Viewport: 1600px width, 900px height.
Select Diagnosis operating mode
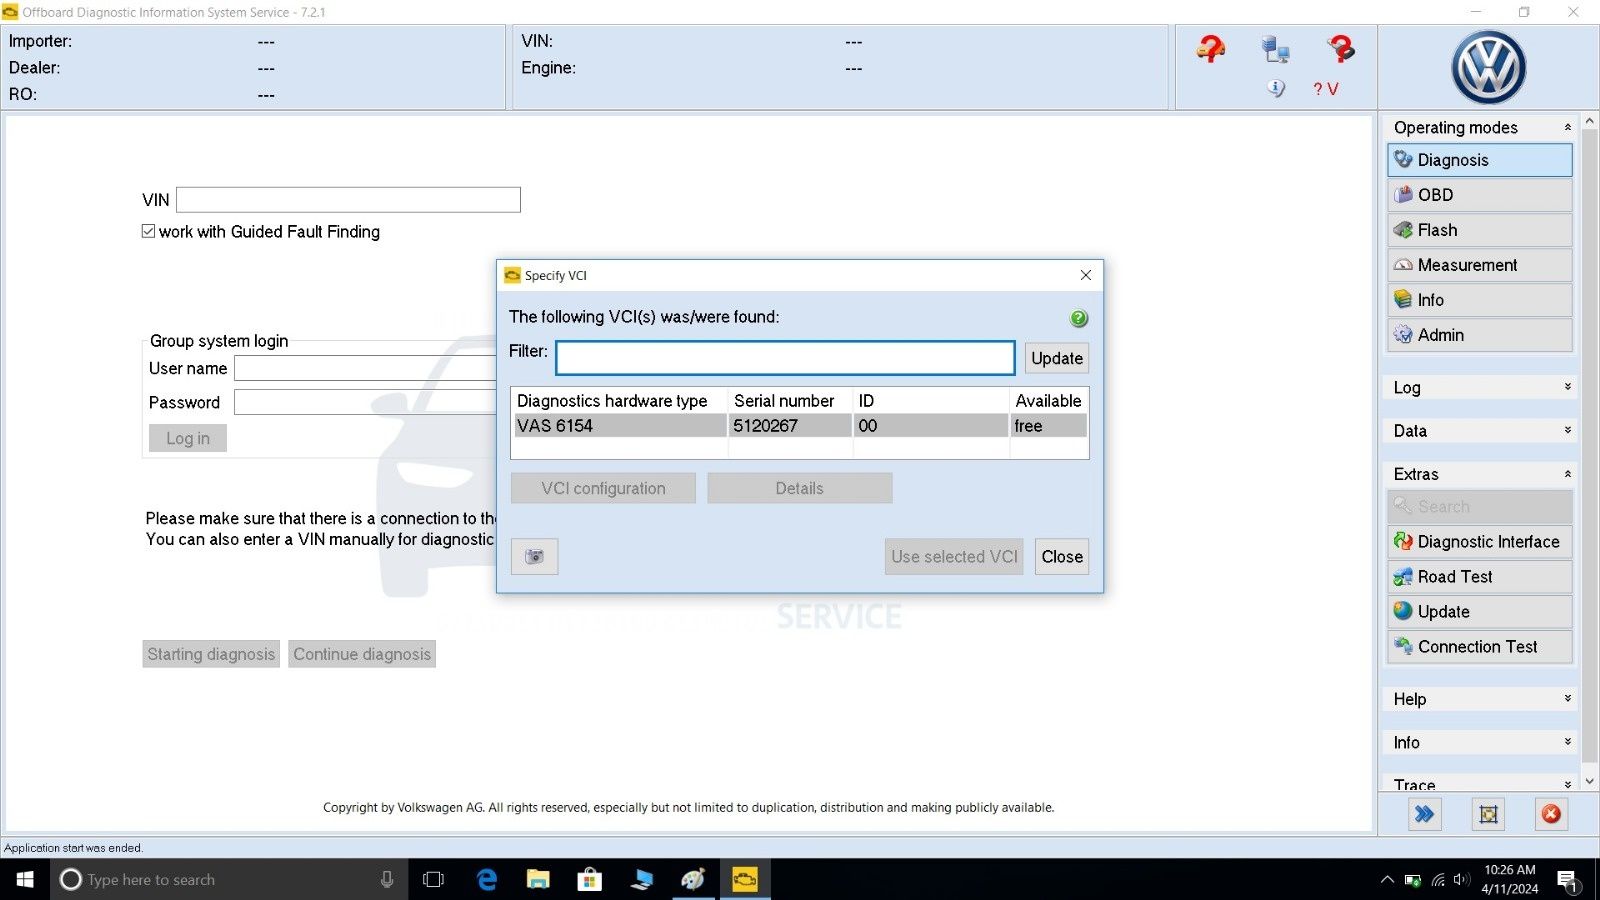[1480, 160]
